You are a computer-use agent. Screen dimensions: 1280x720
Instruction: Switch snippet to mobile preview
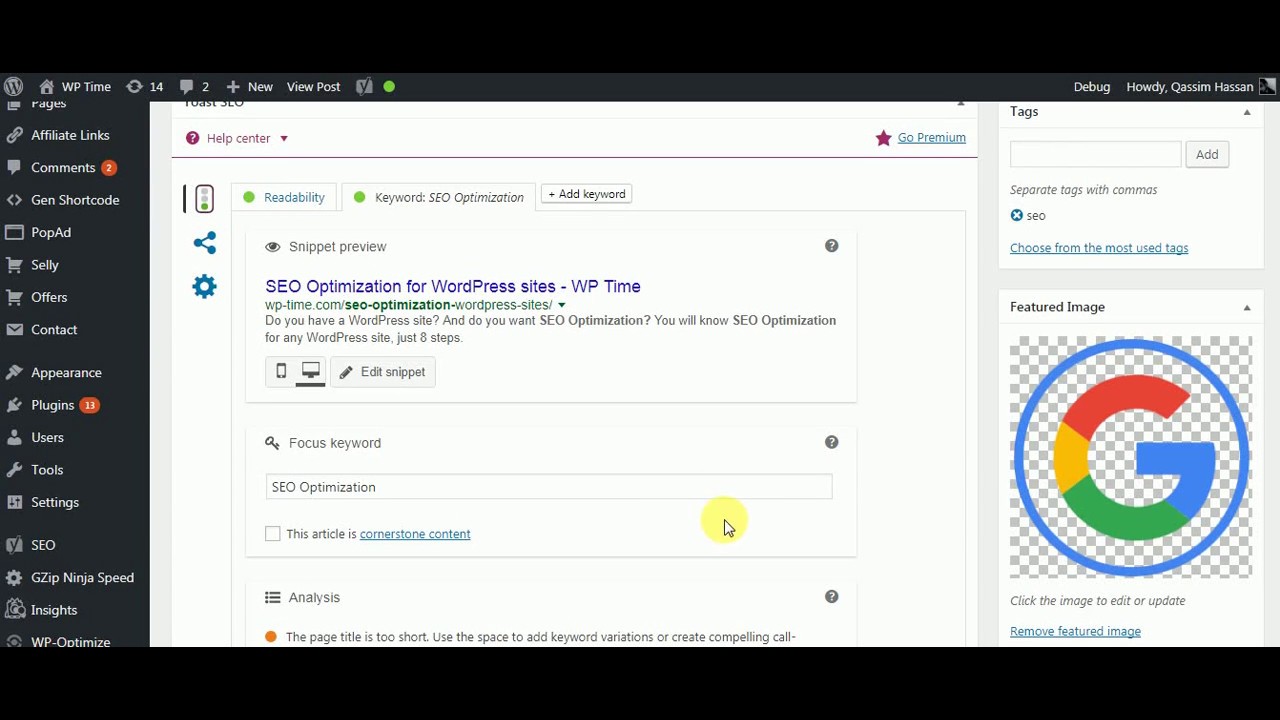click(x=281, y=372)
